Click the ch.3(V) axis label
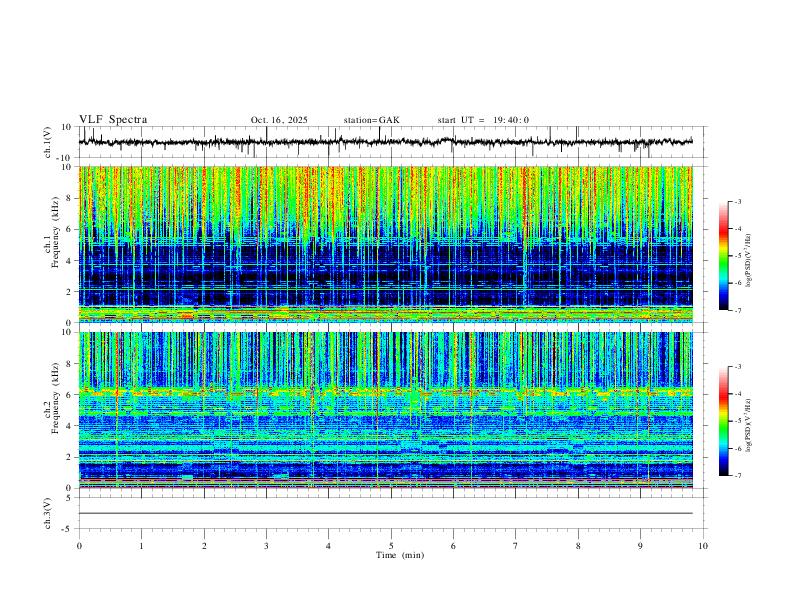The image size is (792, 612). pyautogui.click(x=48, y=513)
